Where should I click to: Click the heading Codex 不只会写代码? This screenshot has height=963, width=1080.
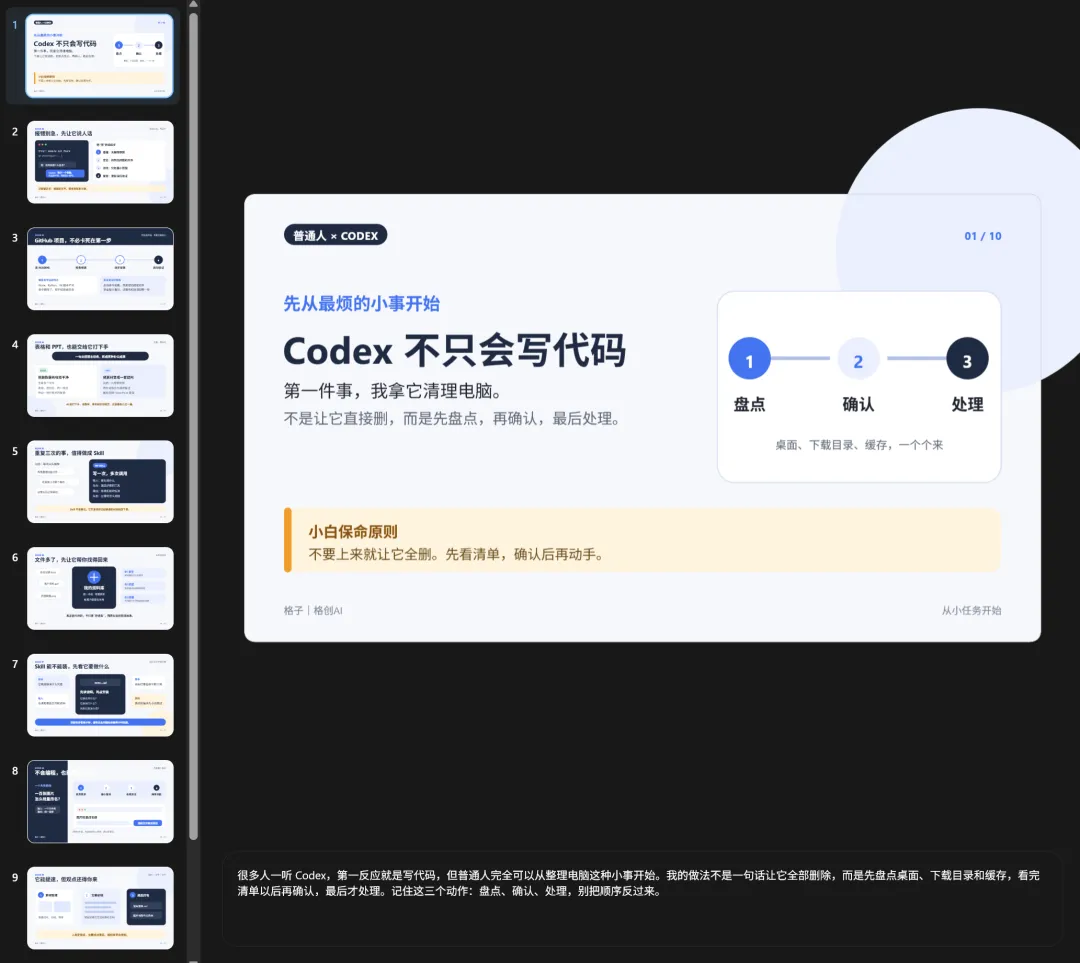(x=455, y=351)
